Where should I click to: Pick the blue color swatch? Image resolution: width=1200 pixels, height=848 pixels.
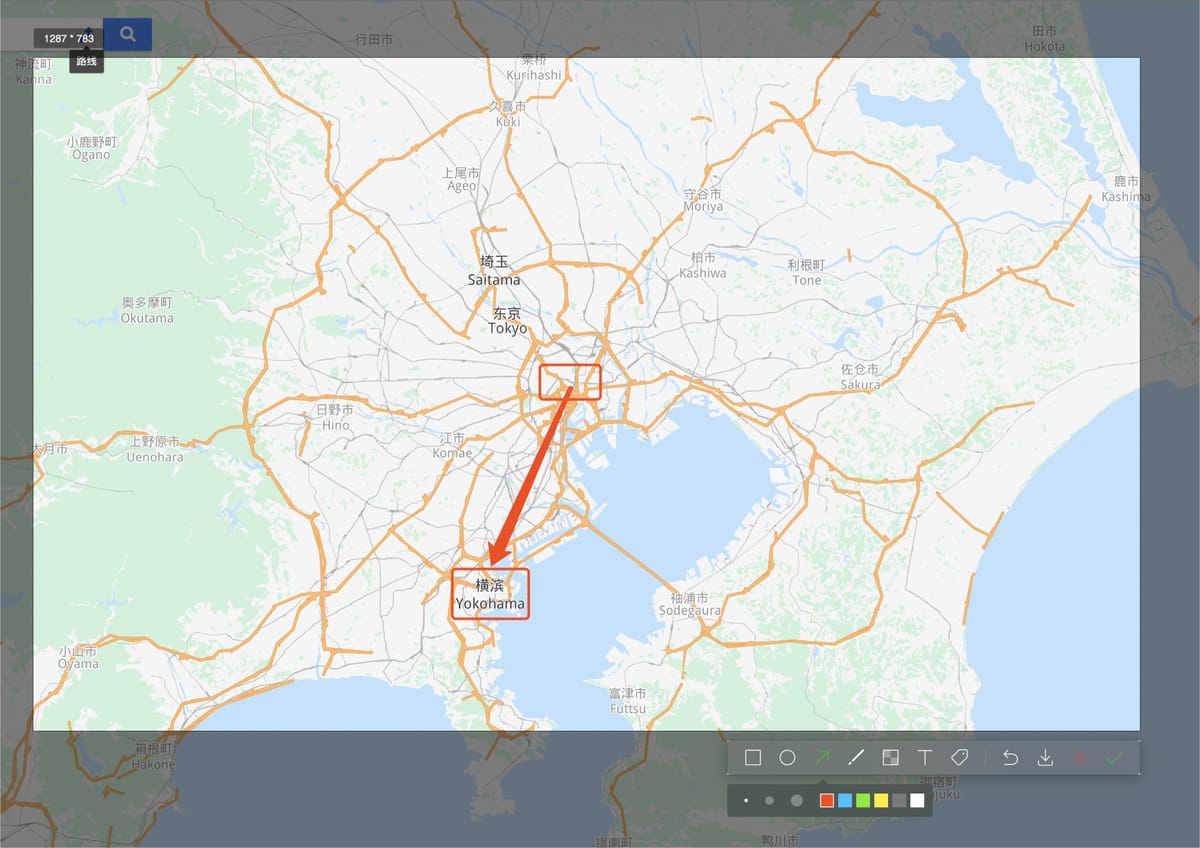[x=845, y=800]
